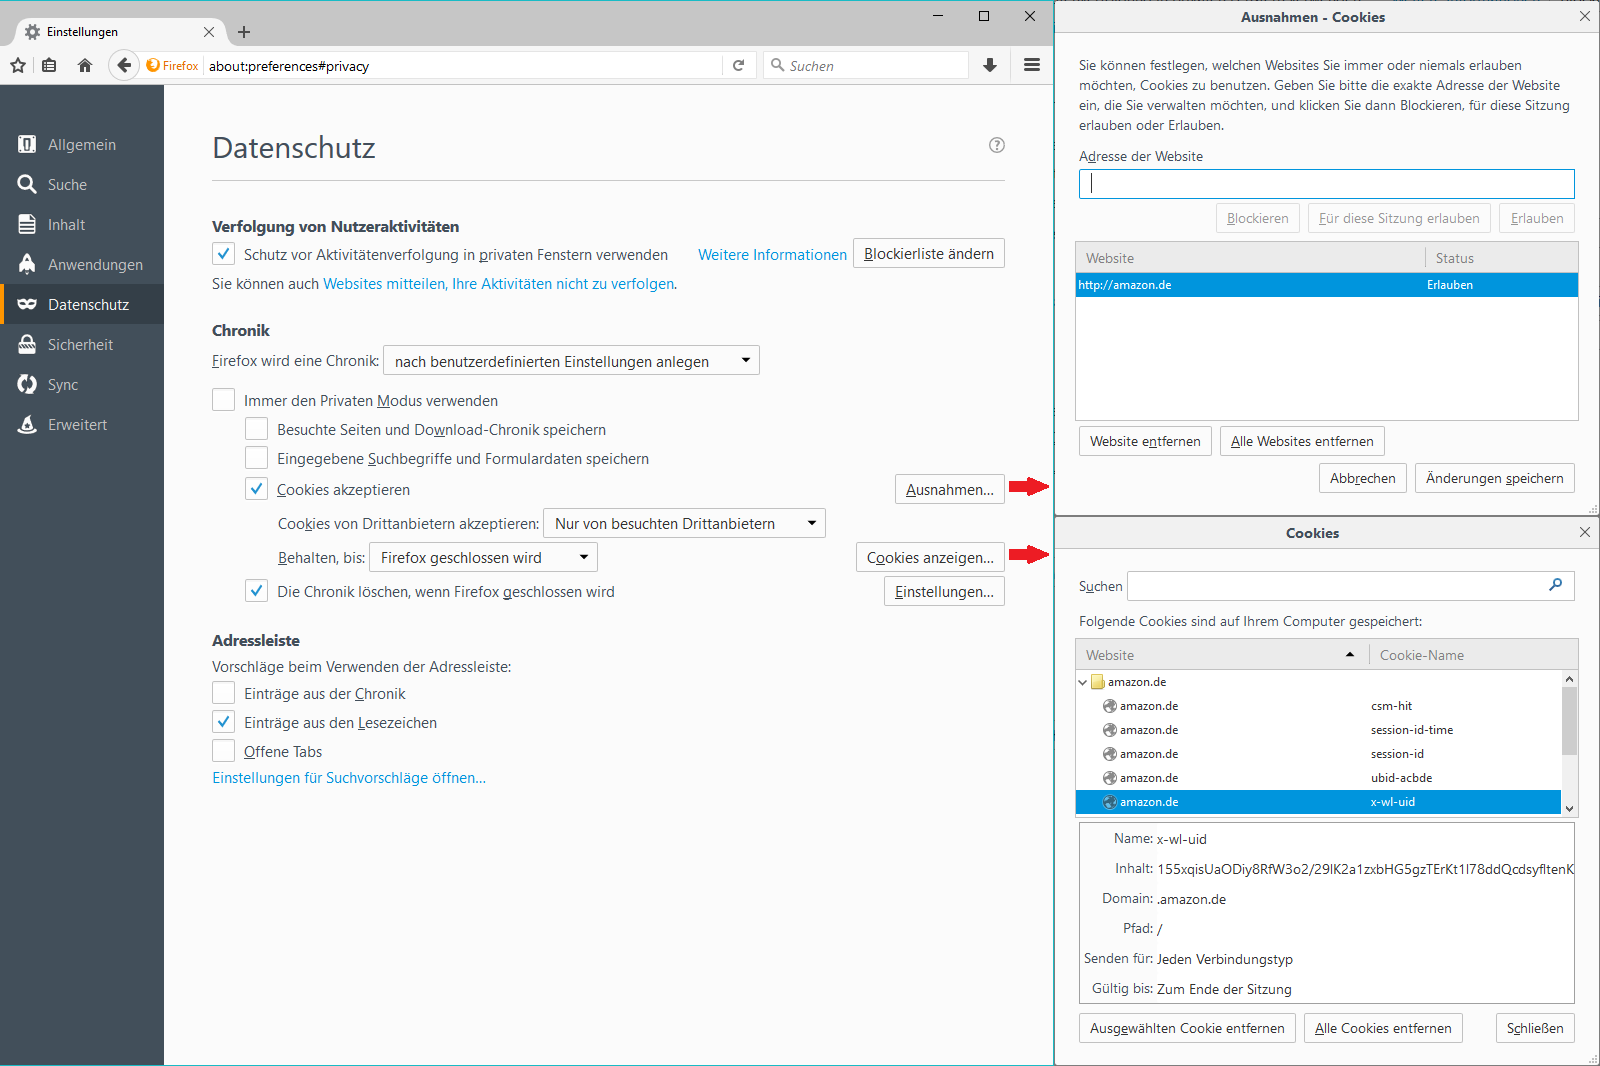Sort exceptions by Website column header
The height and width of the screenshot is (1066, 1600).
point(1250,258)
